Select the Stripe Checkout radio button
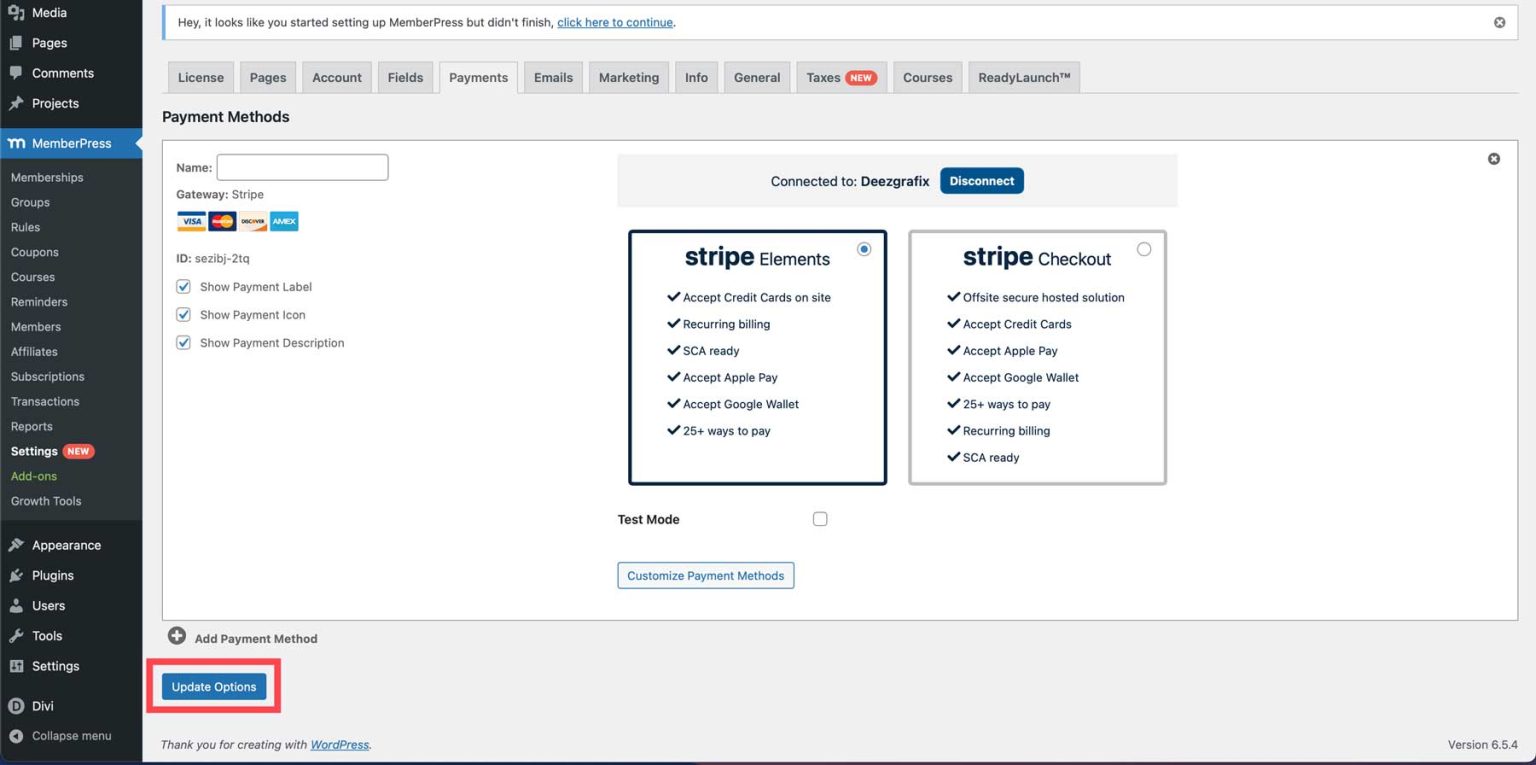 (x=1144, y=249)
